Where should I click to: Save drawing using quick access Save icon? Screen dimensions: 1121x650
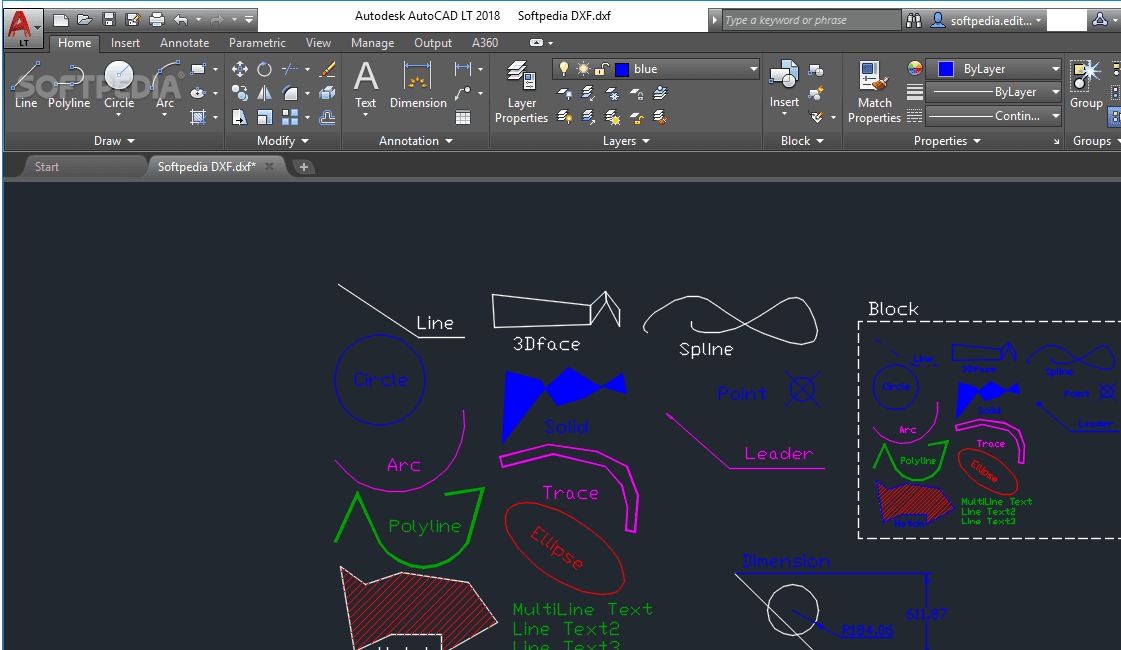pos(109,19)
